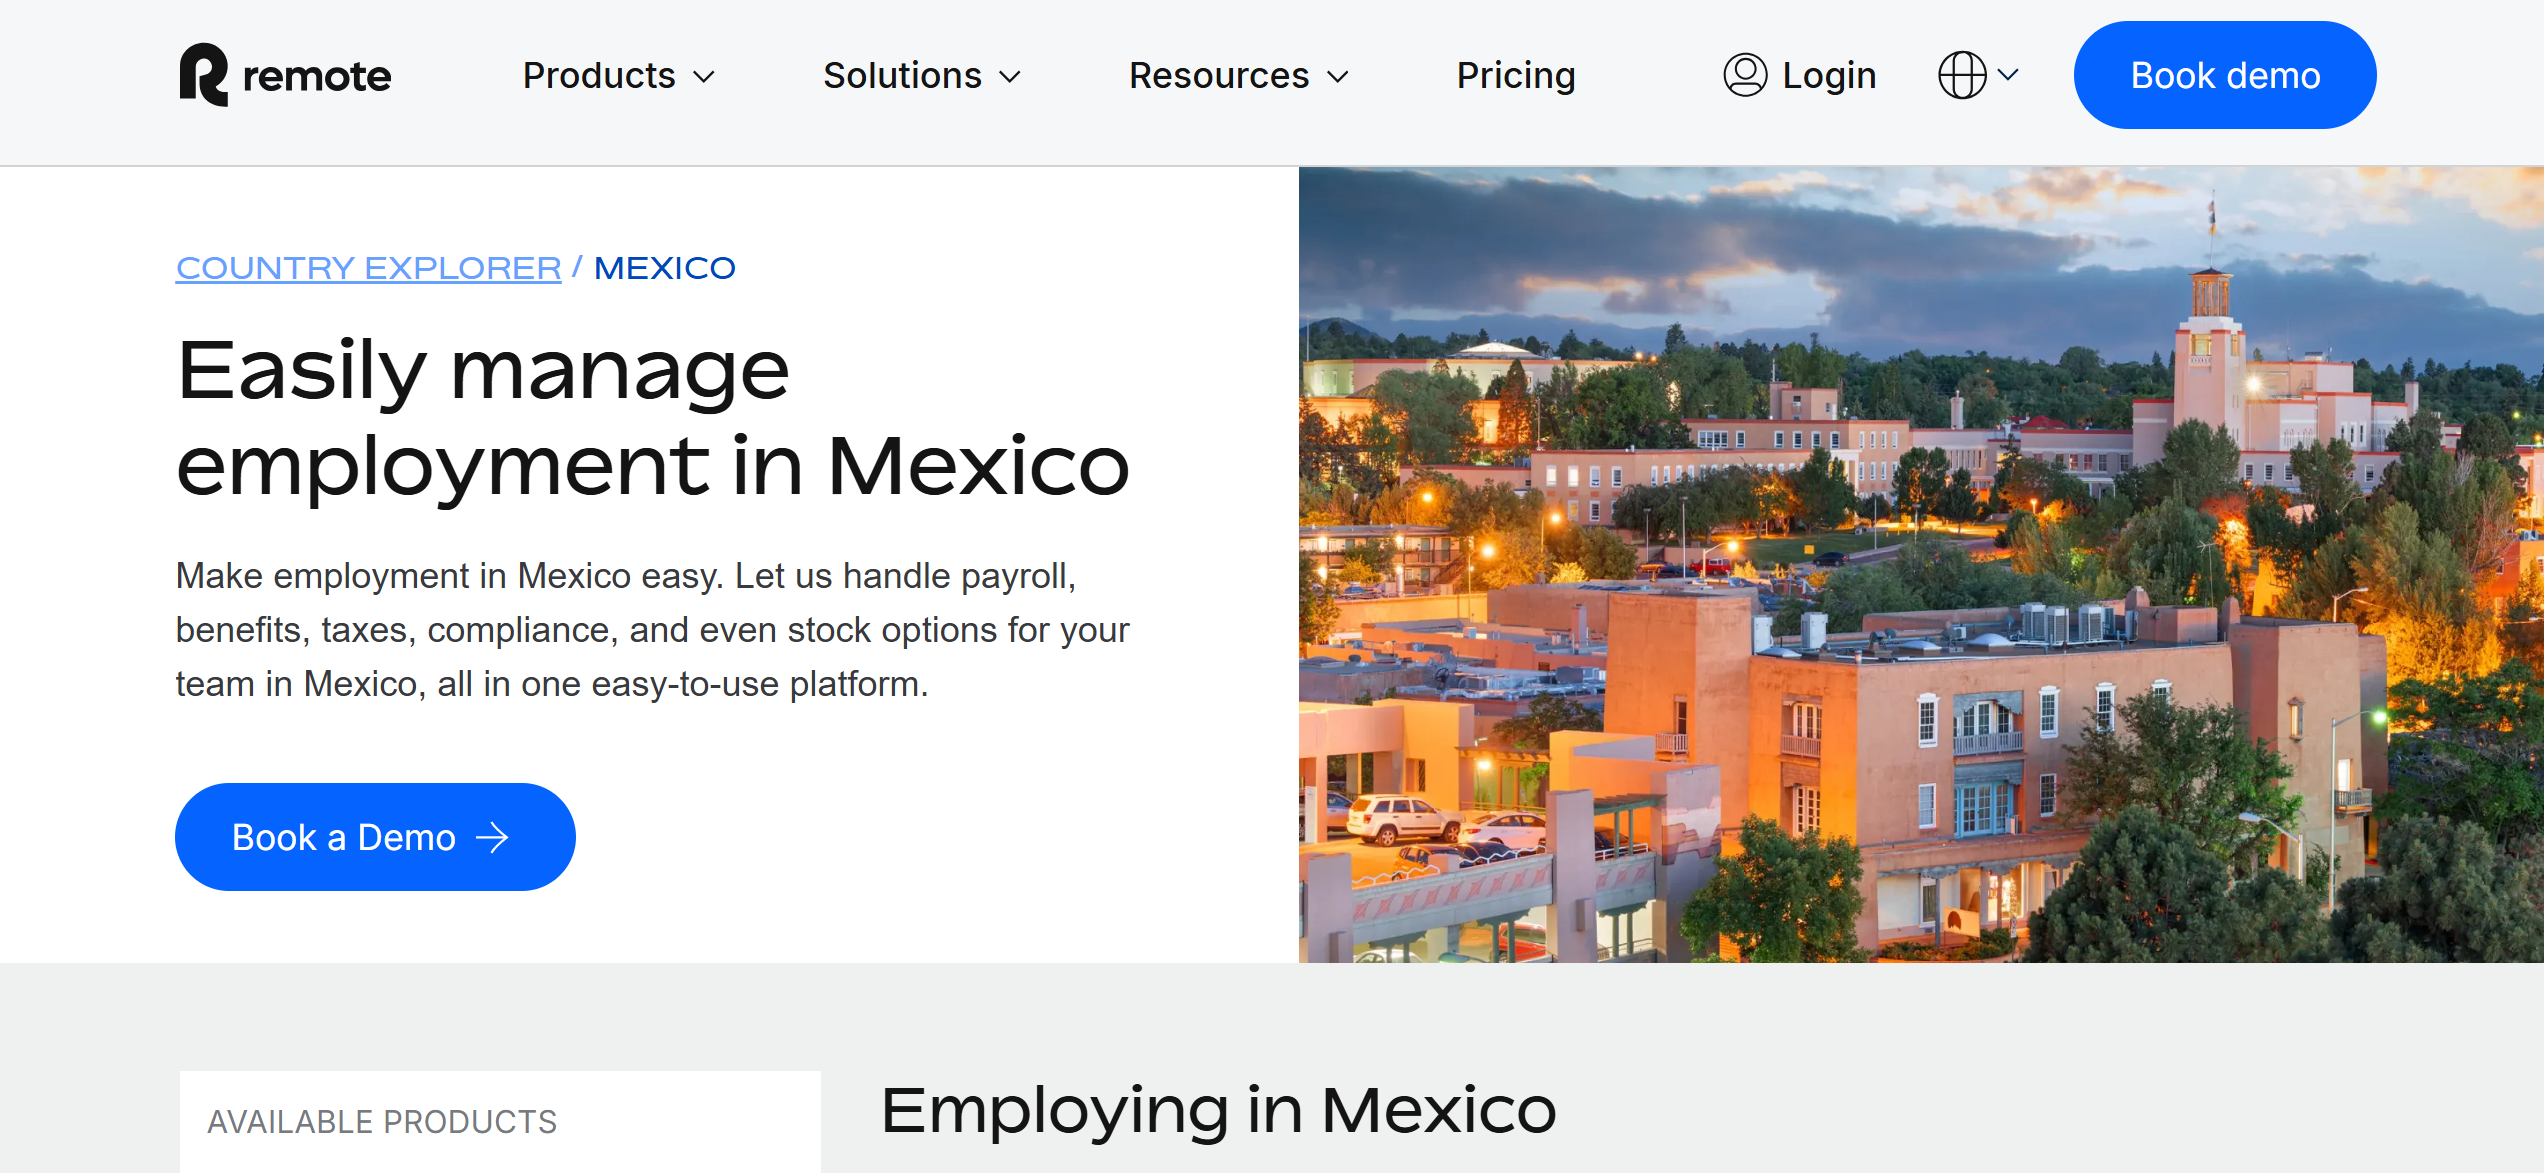This screenshot has width=2544, height=1173.
Task: Expand the Products chevron
Action: (x=704, y=77)
